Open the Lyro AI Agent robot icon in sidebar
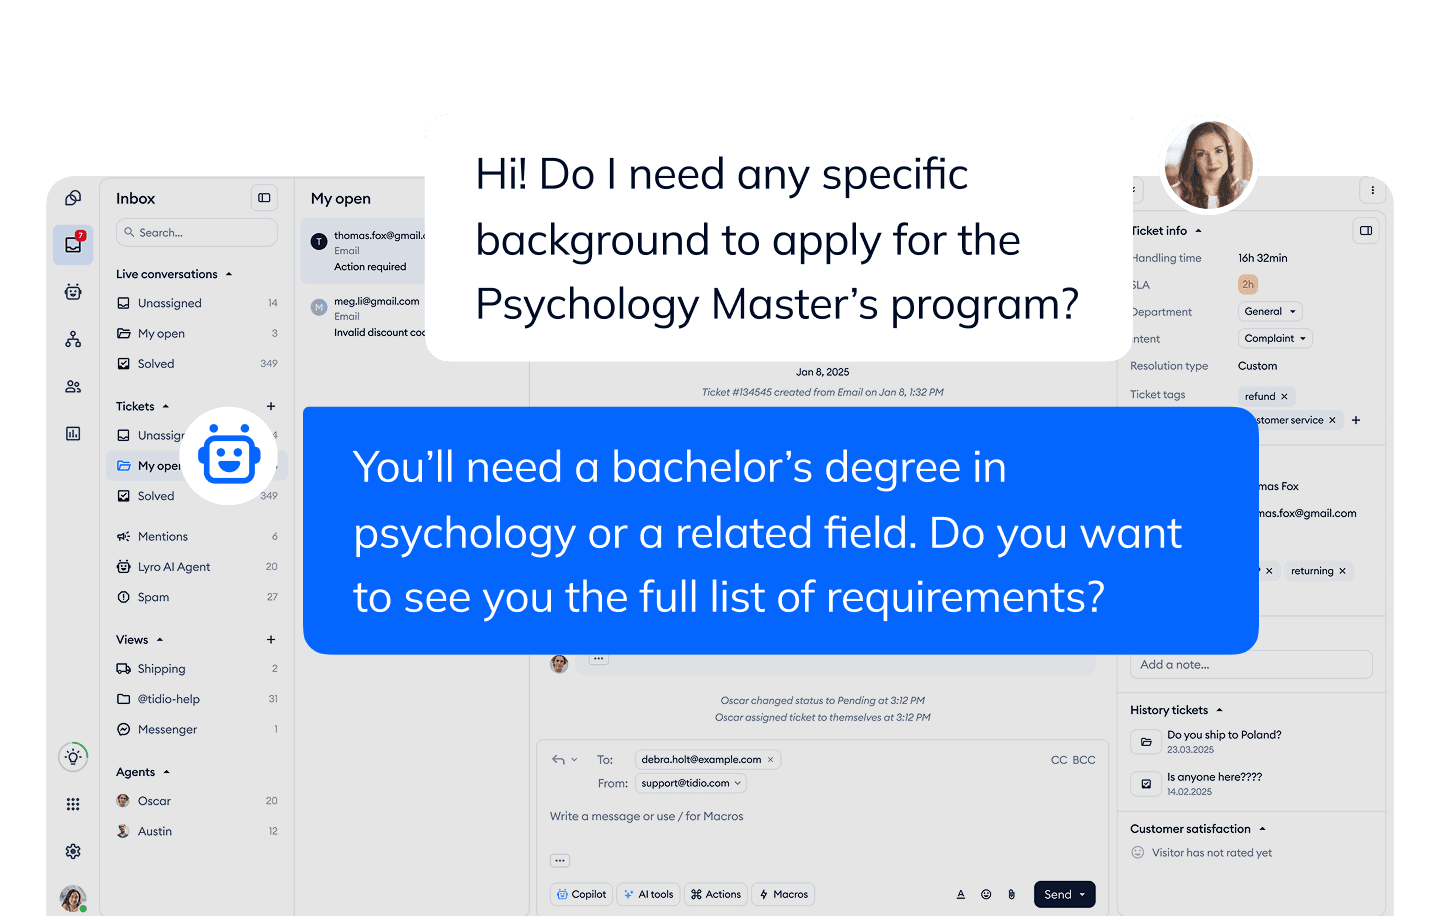The width and height of the screenshot is (1440, 916). coord(72,291)
